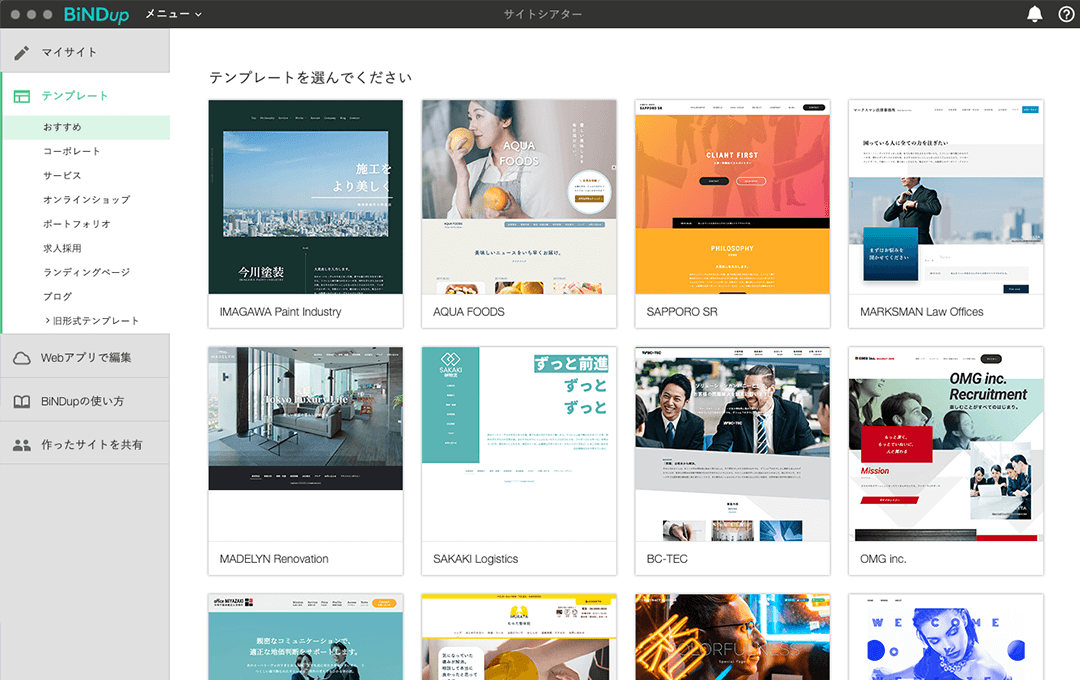Click the テンプレートを選んでください heading
The height and width of the screenshot is (680, 1080).
point(311,78)
